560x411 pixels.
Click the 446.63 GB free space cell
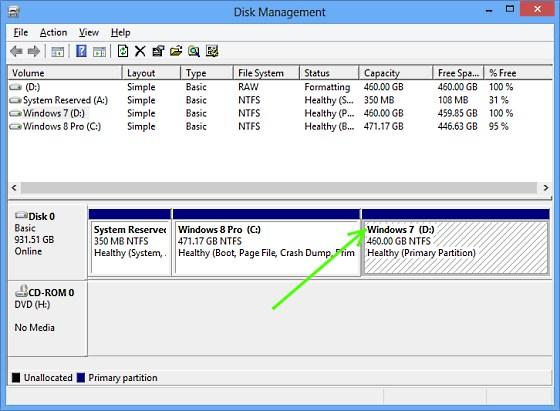coord(458,126)
